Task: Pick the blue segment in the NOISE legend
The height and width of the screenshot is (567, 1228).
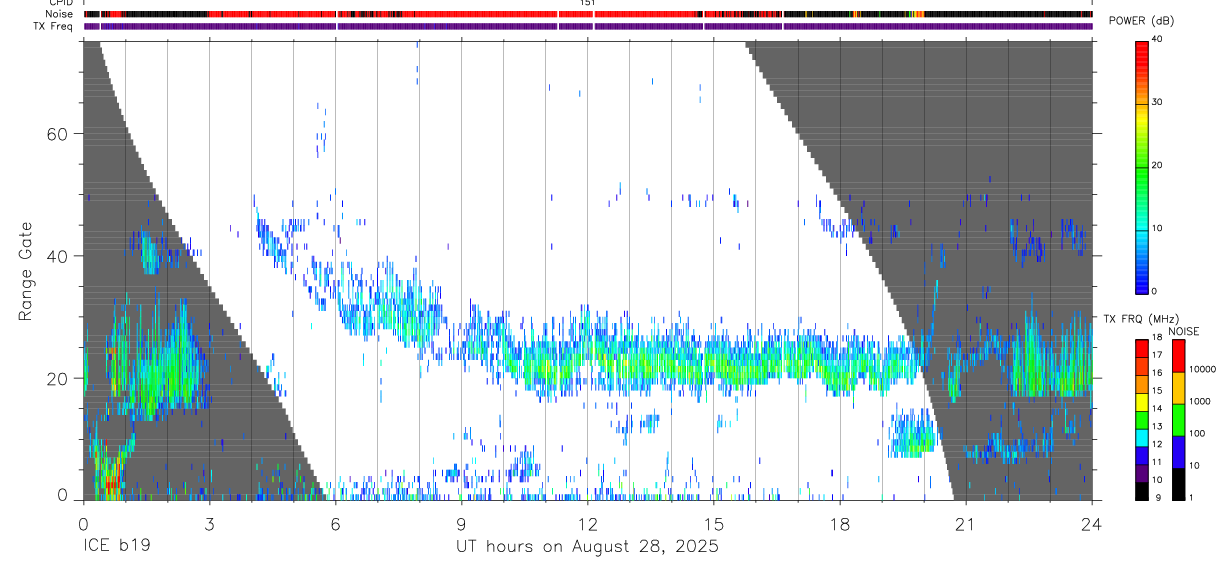Action: (x=1177, y=452)
